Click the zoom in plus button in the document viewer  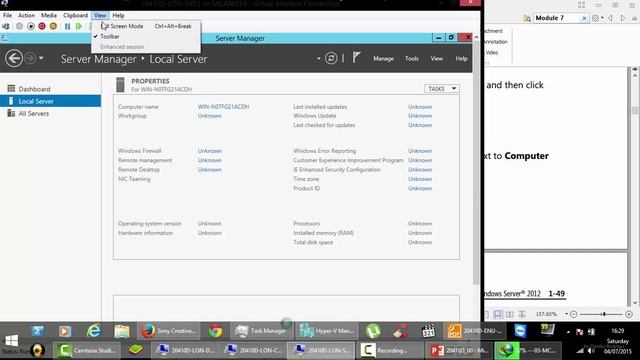(x=629, y=314)
